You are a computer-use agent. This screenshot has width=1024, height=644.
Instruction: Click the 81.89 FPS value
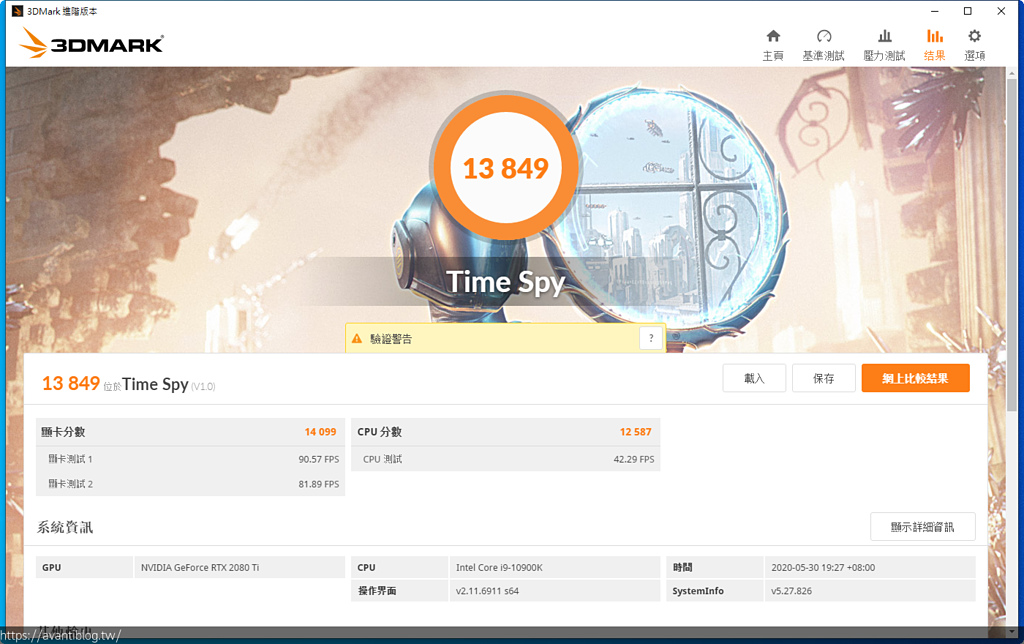(319, 484)
